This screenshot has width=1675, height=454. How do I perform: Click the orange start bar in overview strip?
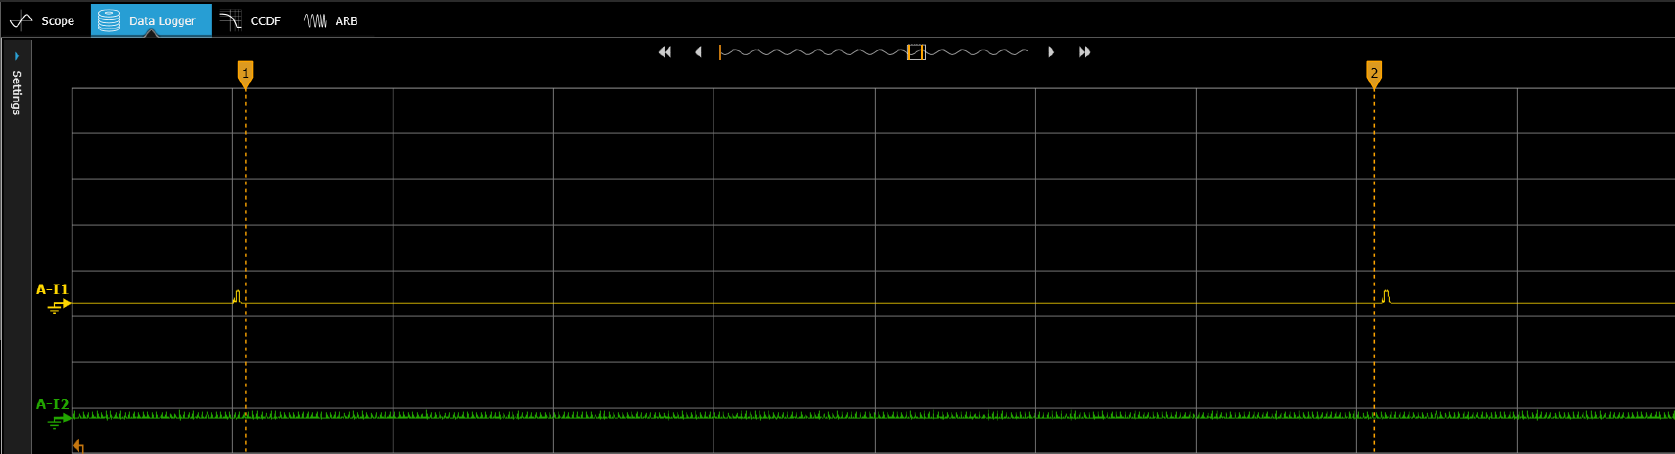pyautogui.click(x=720, y=52)
